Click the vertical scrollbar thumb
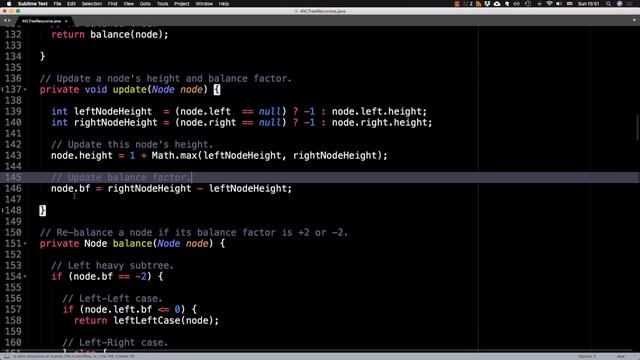 (x=638, y=128)
